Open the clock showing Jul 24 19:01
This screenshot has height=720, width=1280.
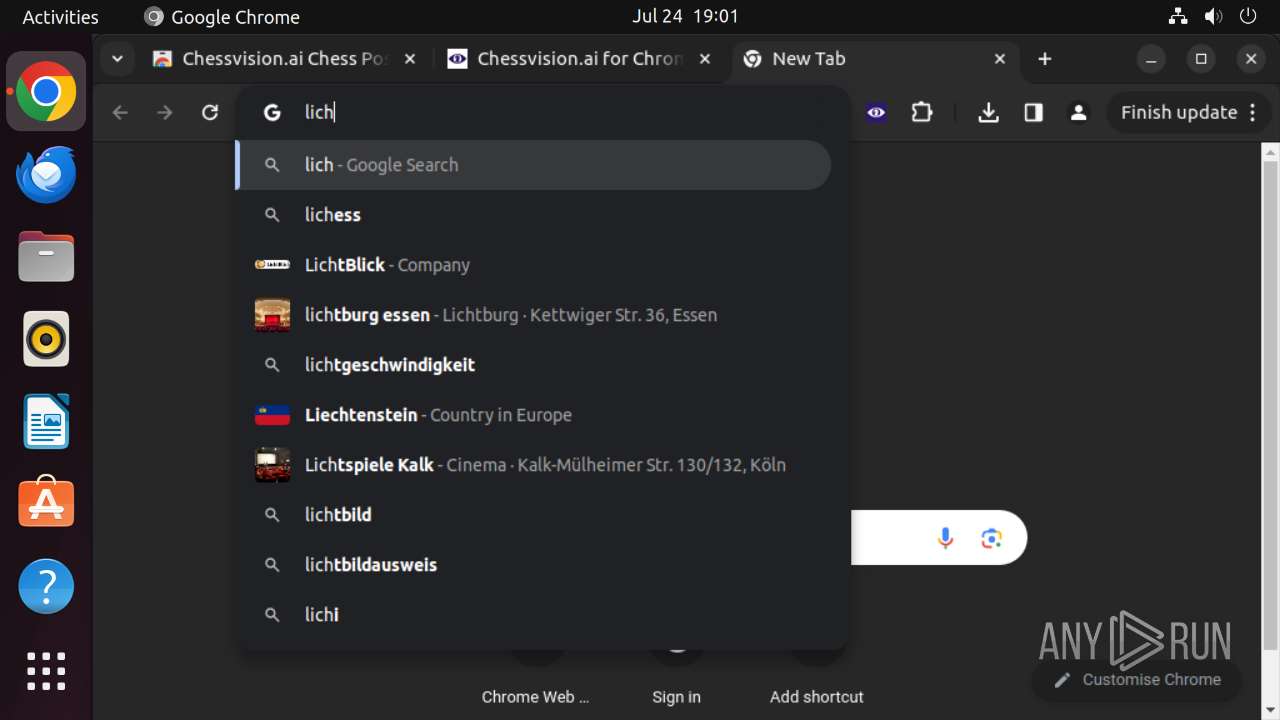[x=686, y=17]
